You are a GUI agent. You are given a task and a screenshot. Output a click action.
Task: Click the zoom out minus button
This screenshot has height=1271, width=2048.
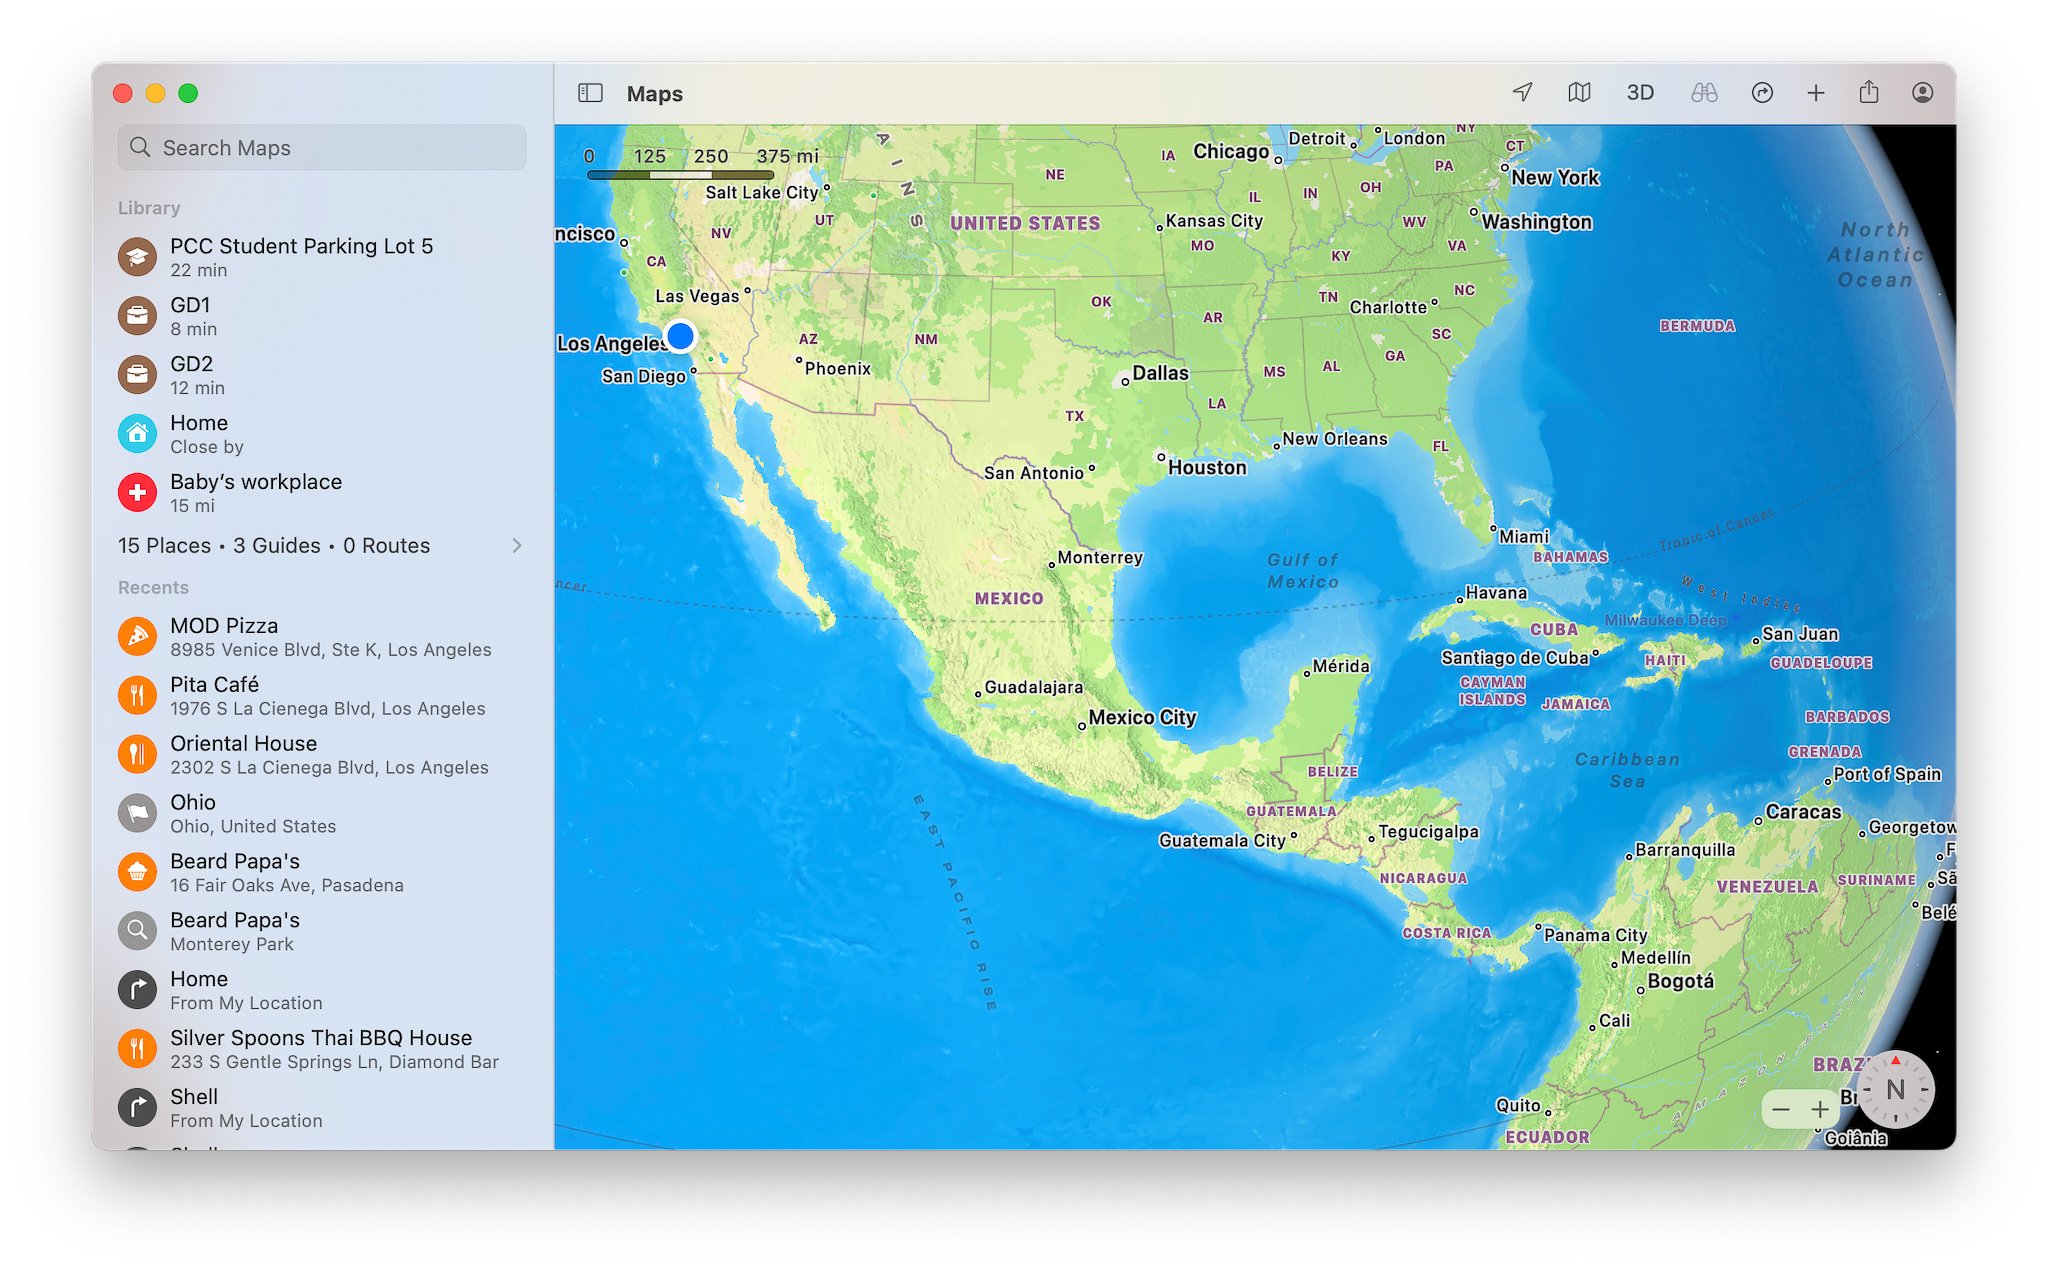click(x=1781, y=1110)
